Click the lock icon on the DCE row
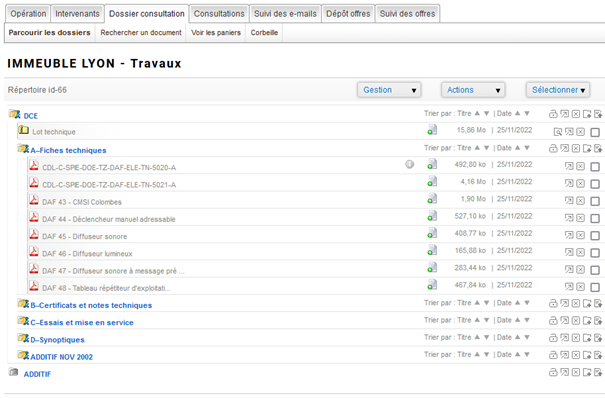The width and height of the screenshot is (605, 398). tap(553, 114)
